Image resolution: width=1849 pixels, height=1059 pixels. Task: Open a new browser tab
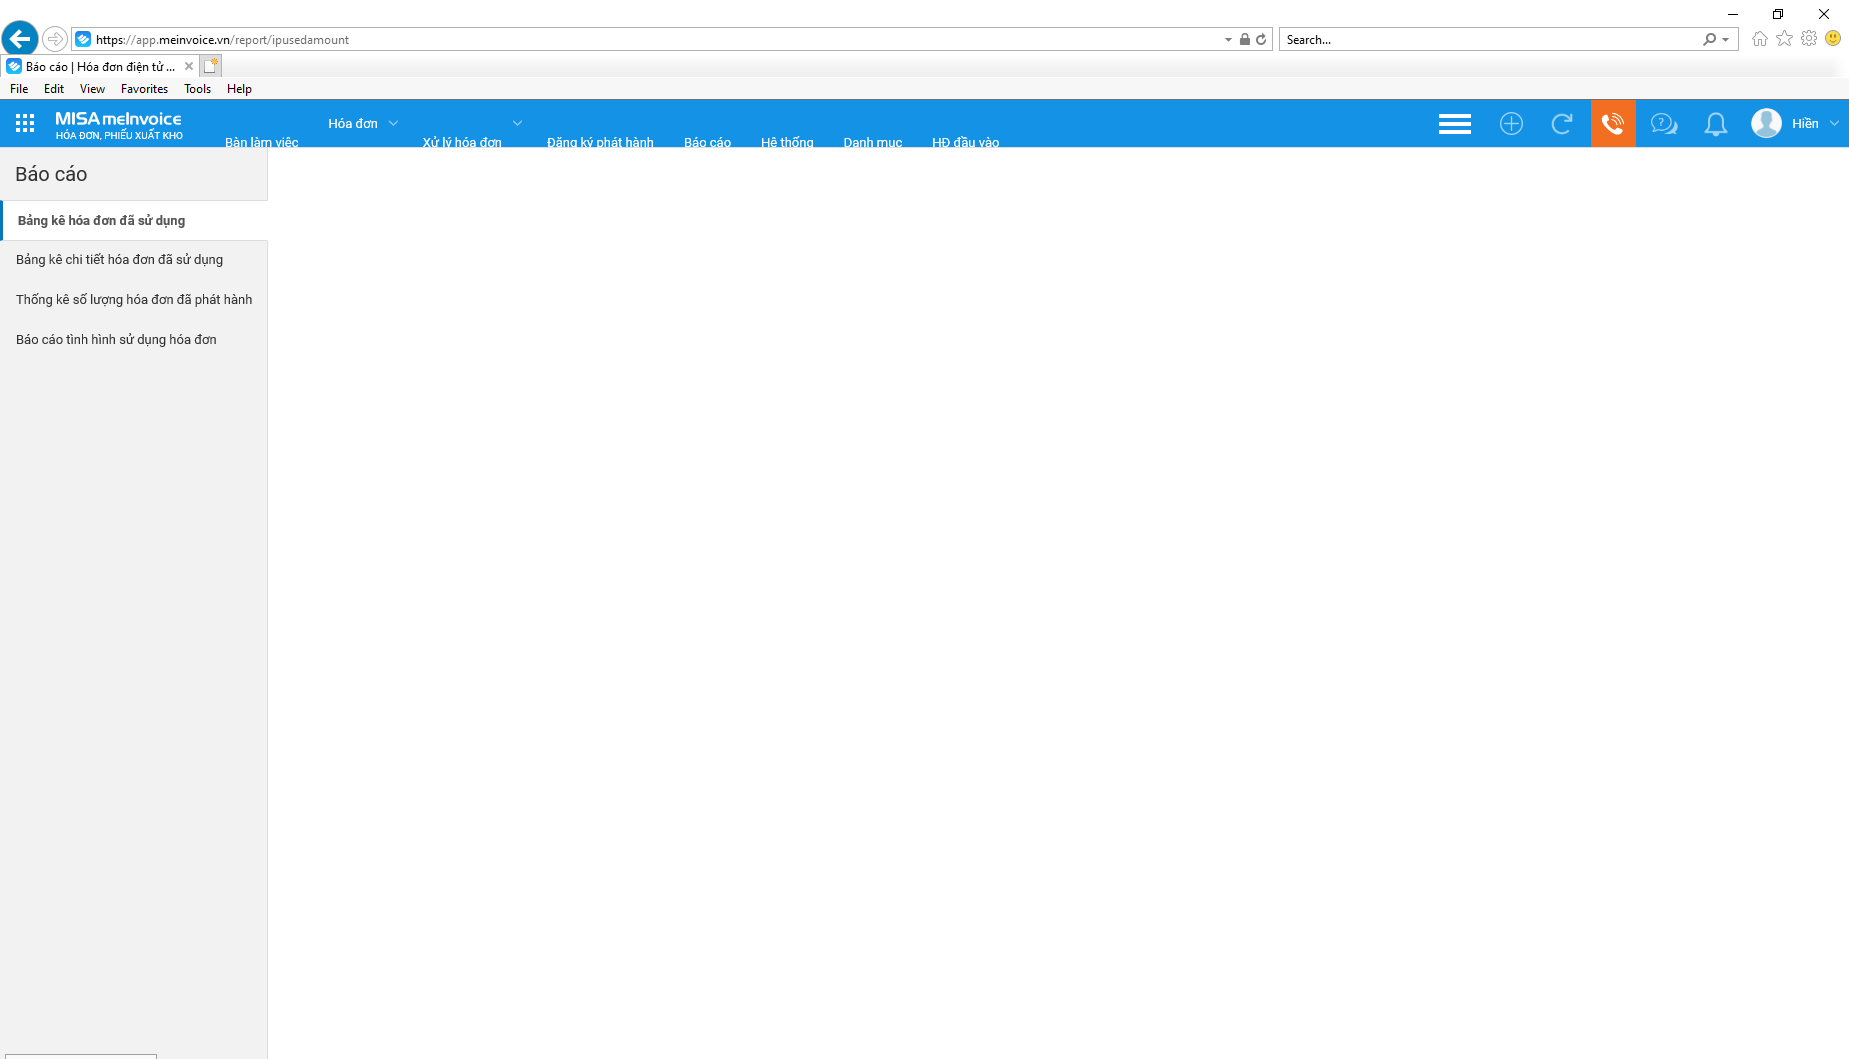(210, 66)
